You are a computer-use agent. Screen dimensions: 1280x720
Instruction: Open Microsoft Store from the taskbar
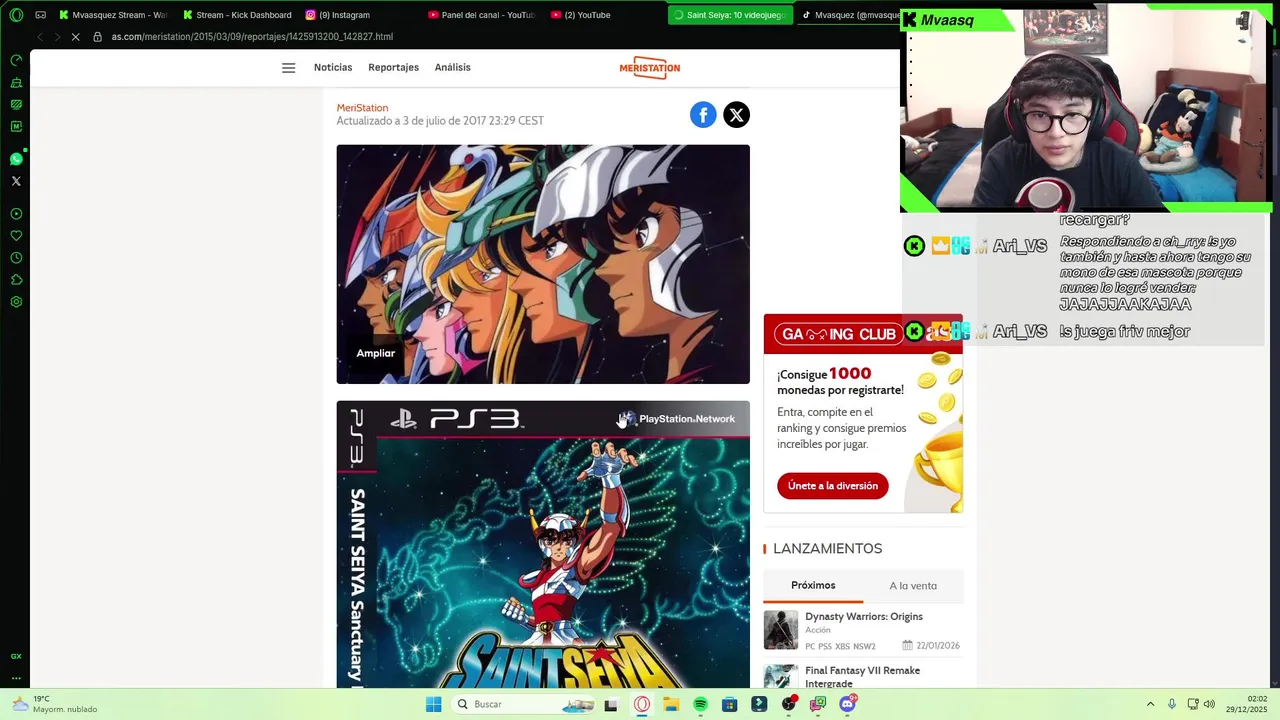coord(730,704)
